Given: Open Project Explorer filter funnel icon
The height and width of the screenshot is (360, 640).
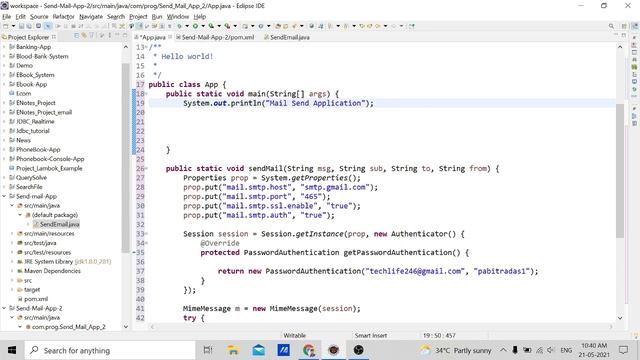Looking at the screenshot, I should (x=92, y=36).
